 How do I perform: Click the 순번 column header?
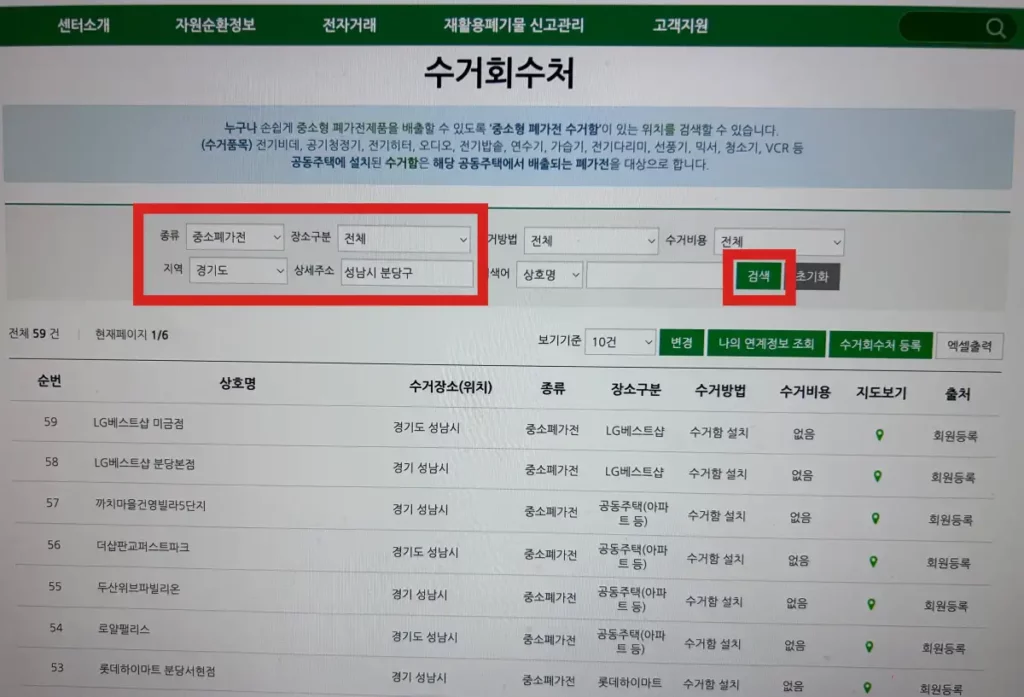[50, 381]
